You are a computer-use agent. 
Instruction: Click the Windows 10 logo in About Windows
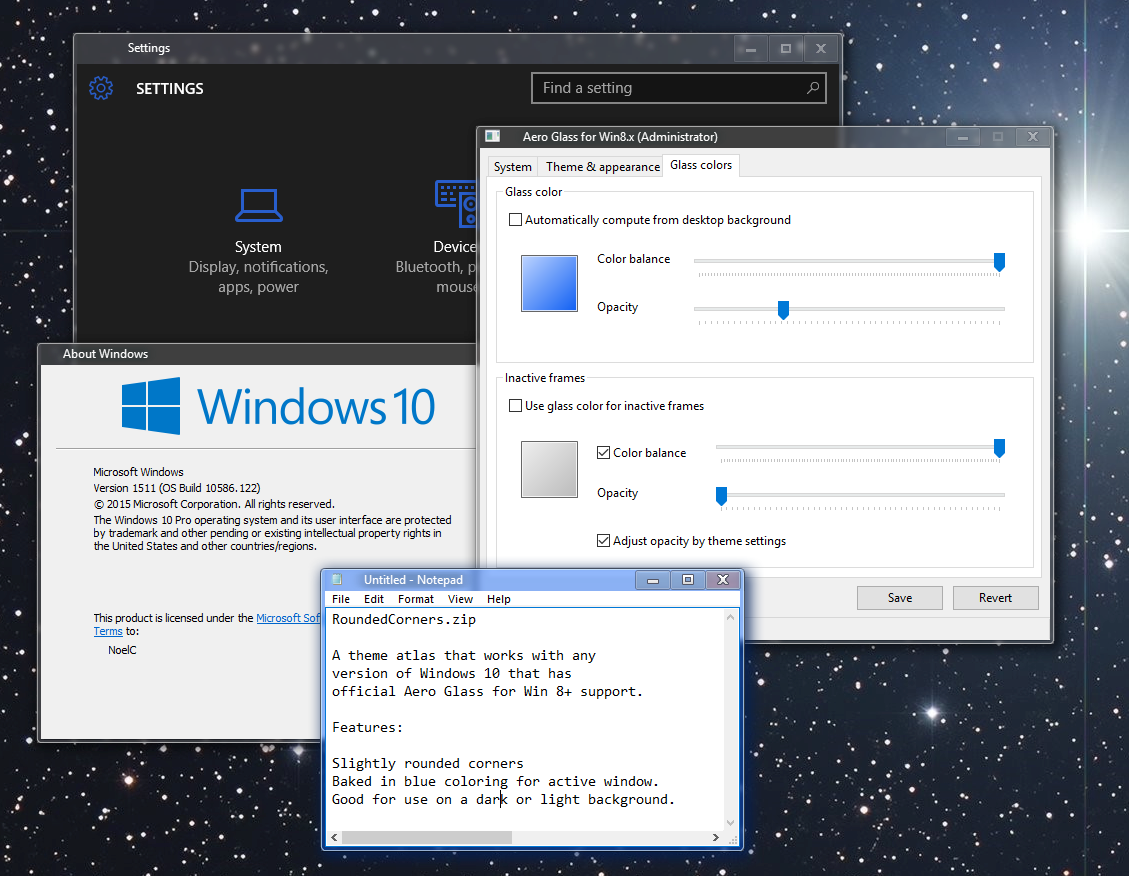tap(278, 406)
